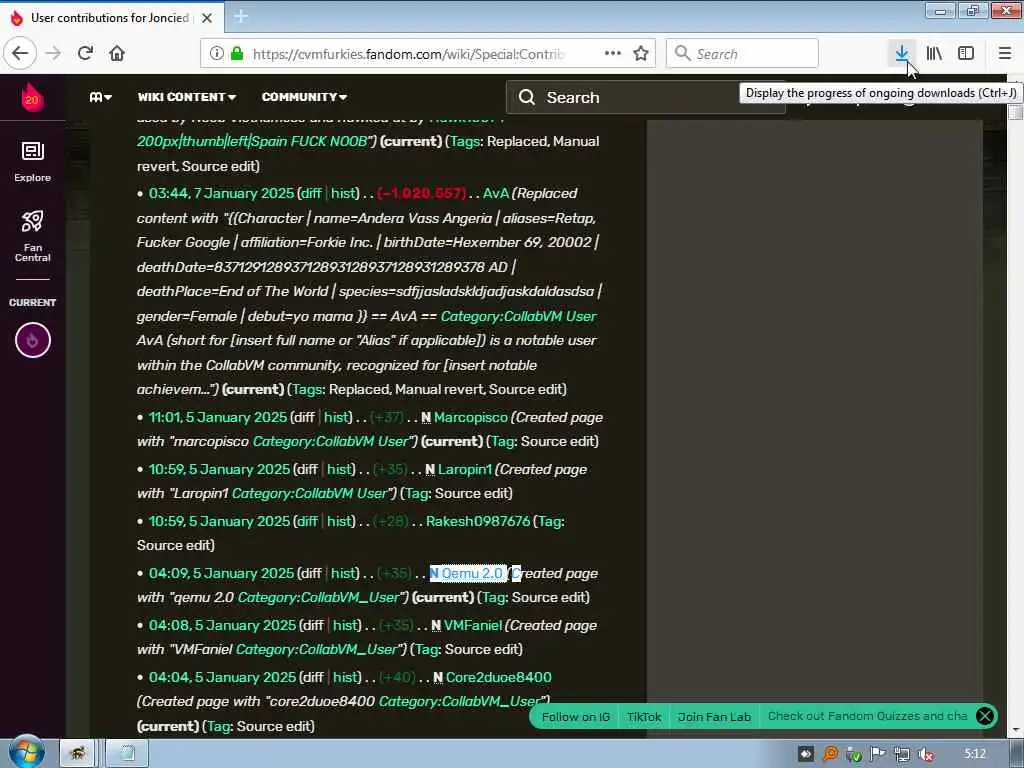Reload the page with the refresh icon
1024x768 pixels.
click(85, 53)
